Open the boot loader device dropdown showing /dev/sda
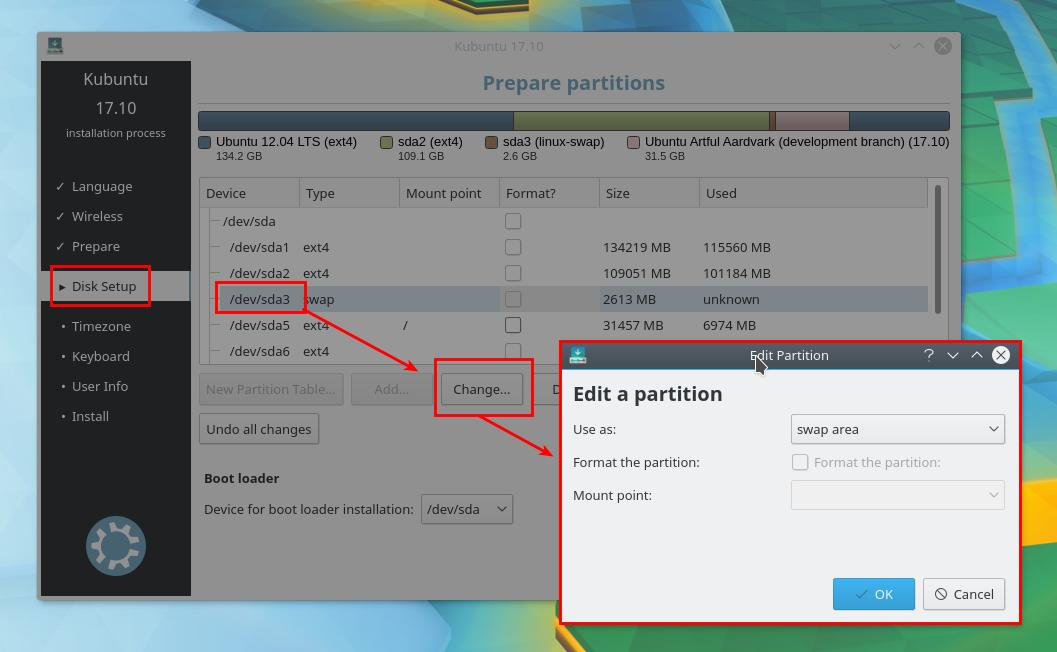Viewport: 1057px width, 652px height. click(x=467, y=509)
